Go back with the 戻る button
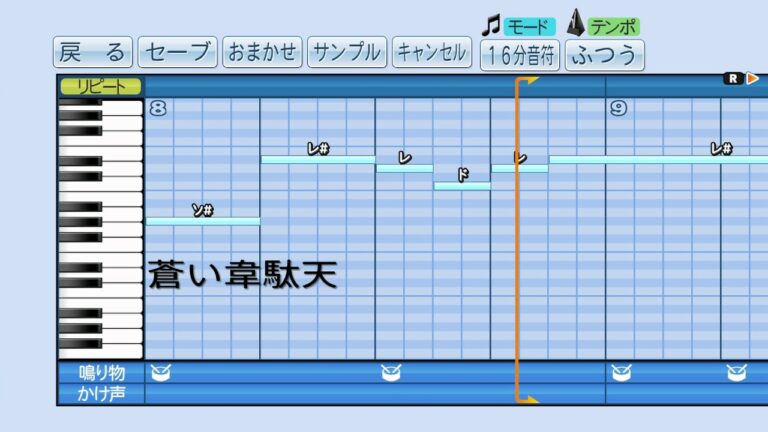This screenshot has width=768, height=432. tap(92, 52)
